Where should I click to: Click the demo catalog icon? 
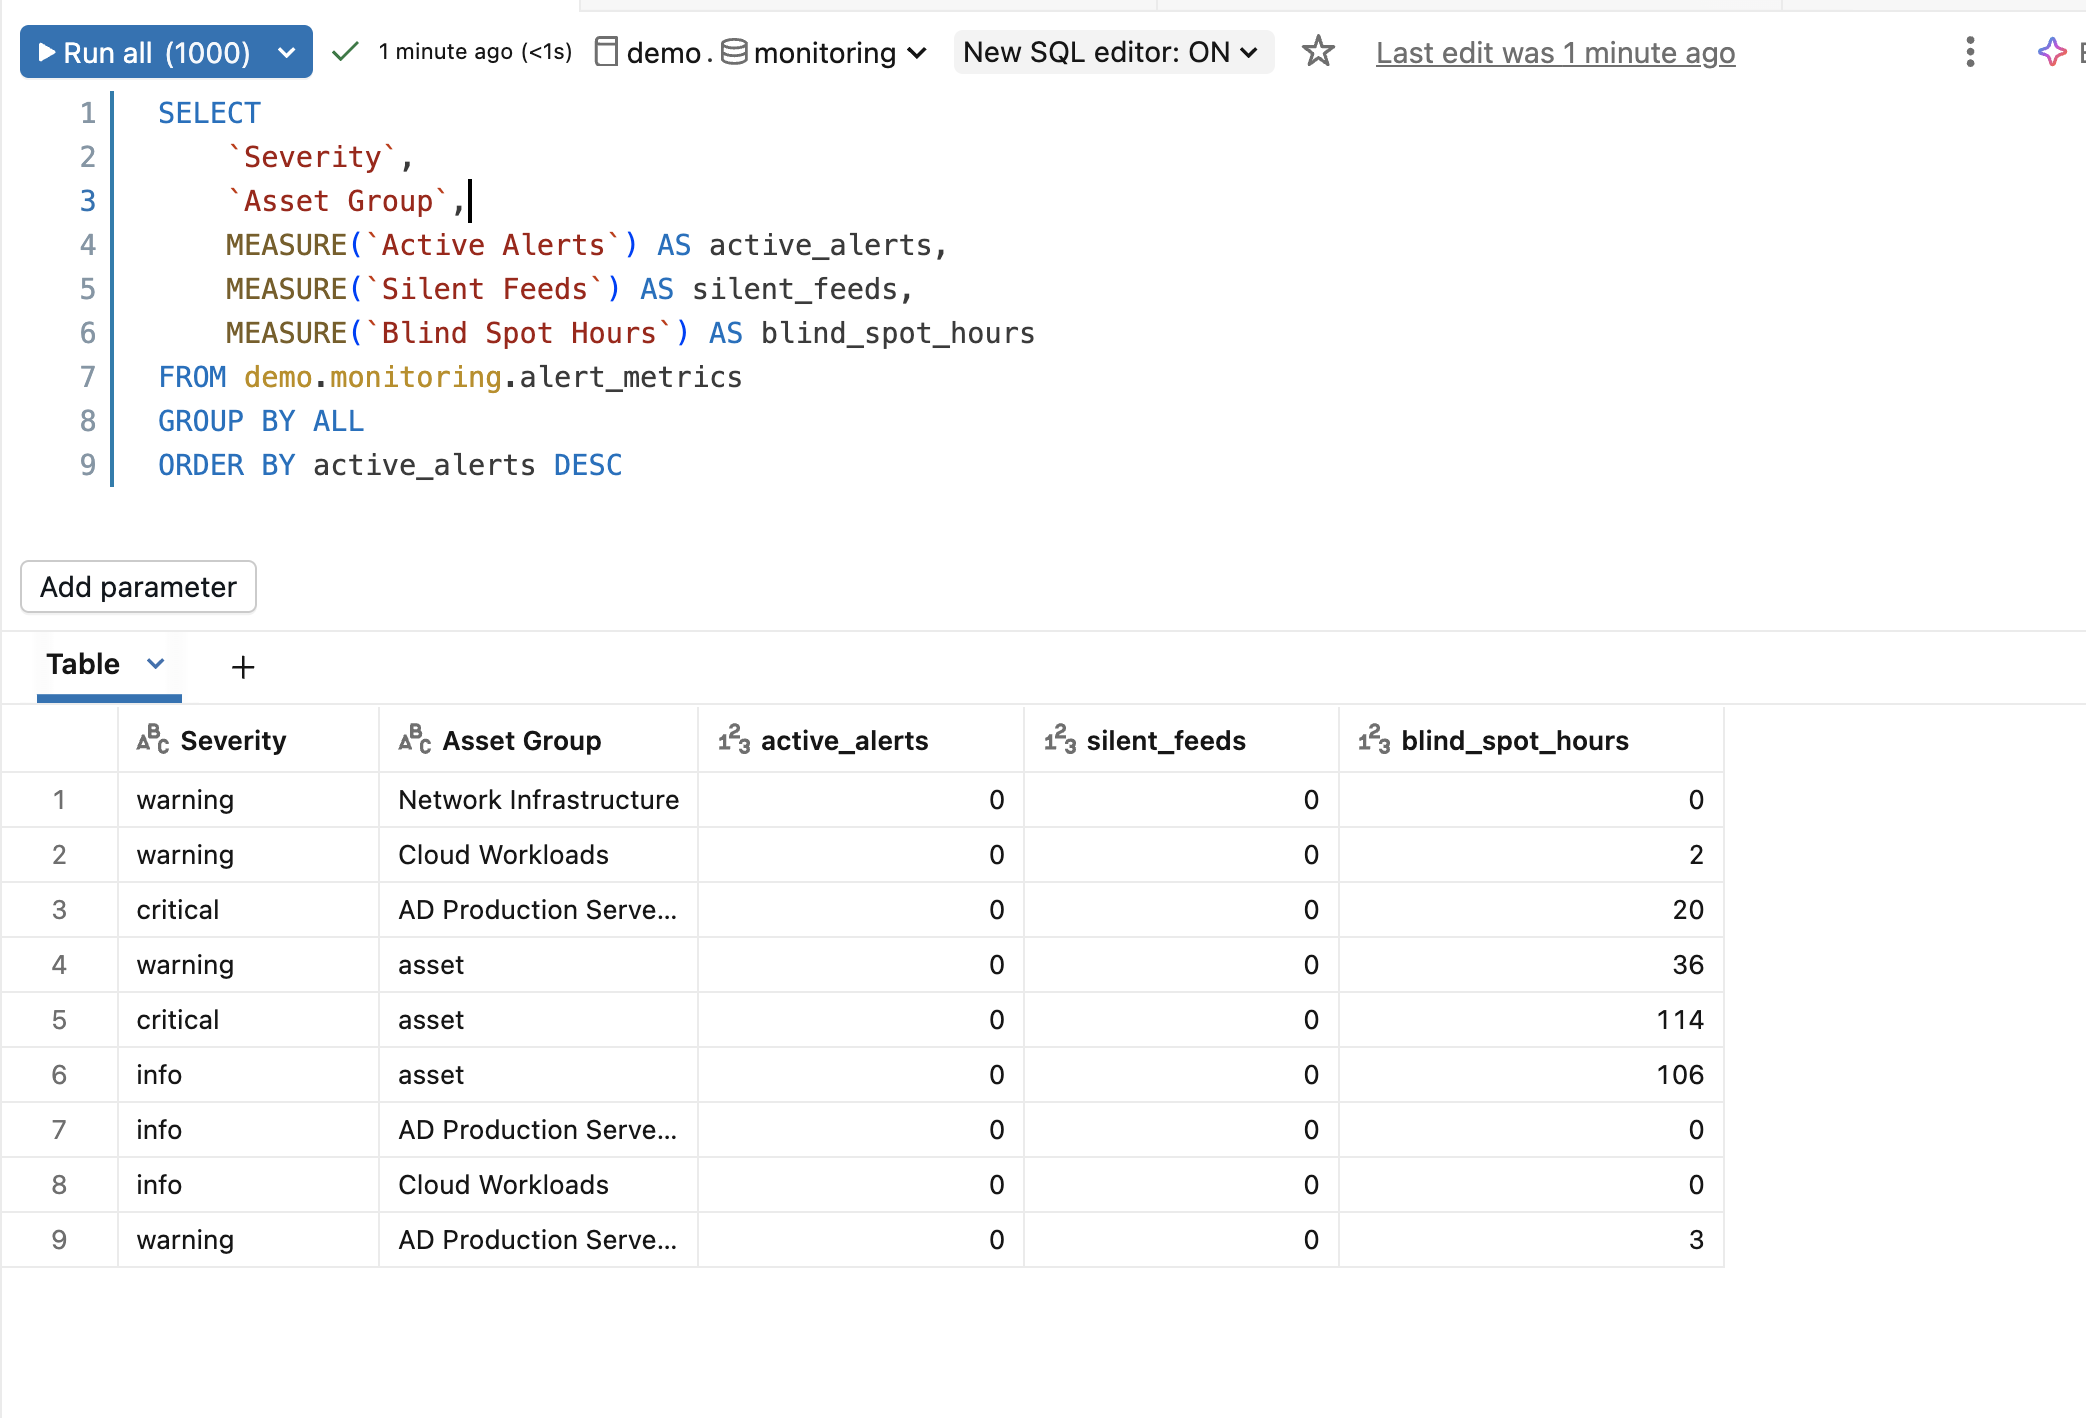pyautogui.click(x=605, y=52)
